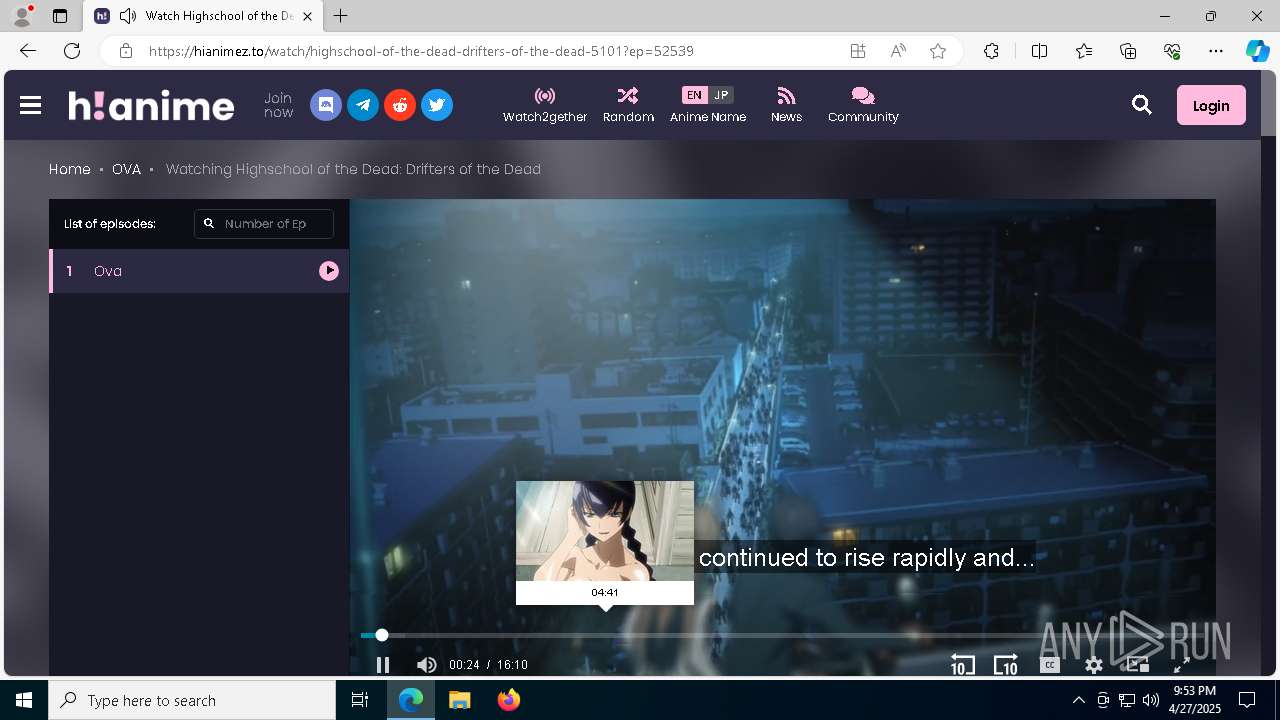Refresh the current page
Viewport: 1280px width, 720px height.
pos(72,51)
